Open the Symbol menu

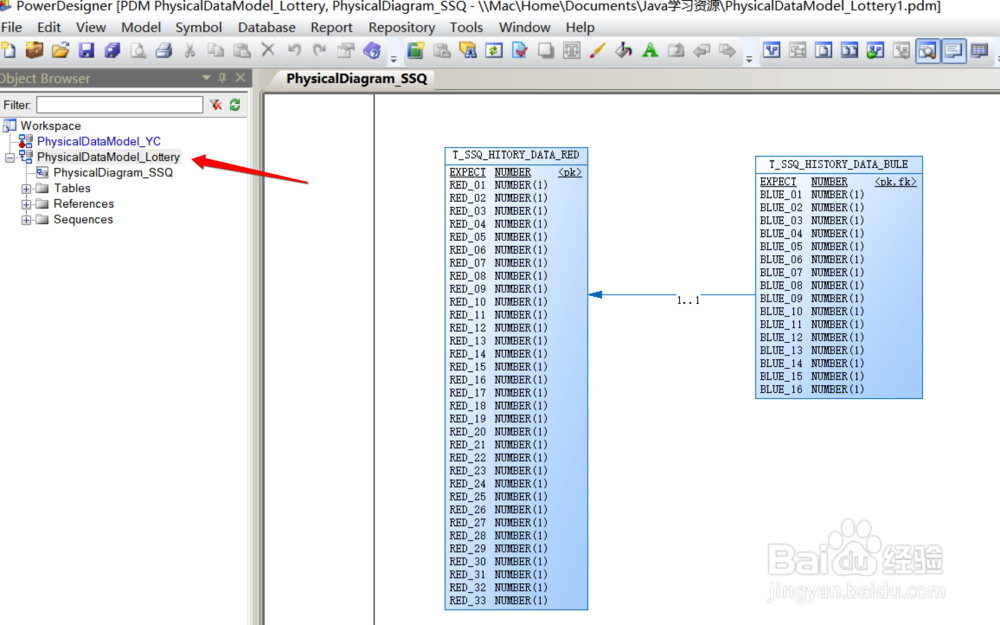click(x=198, y=27)
